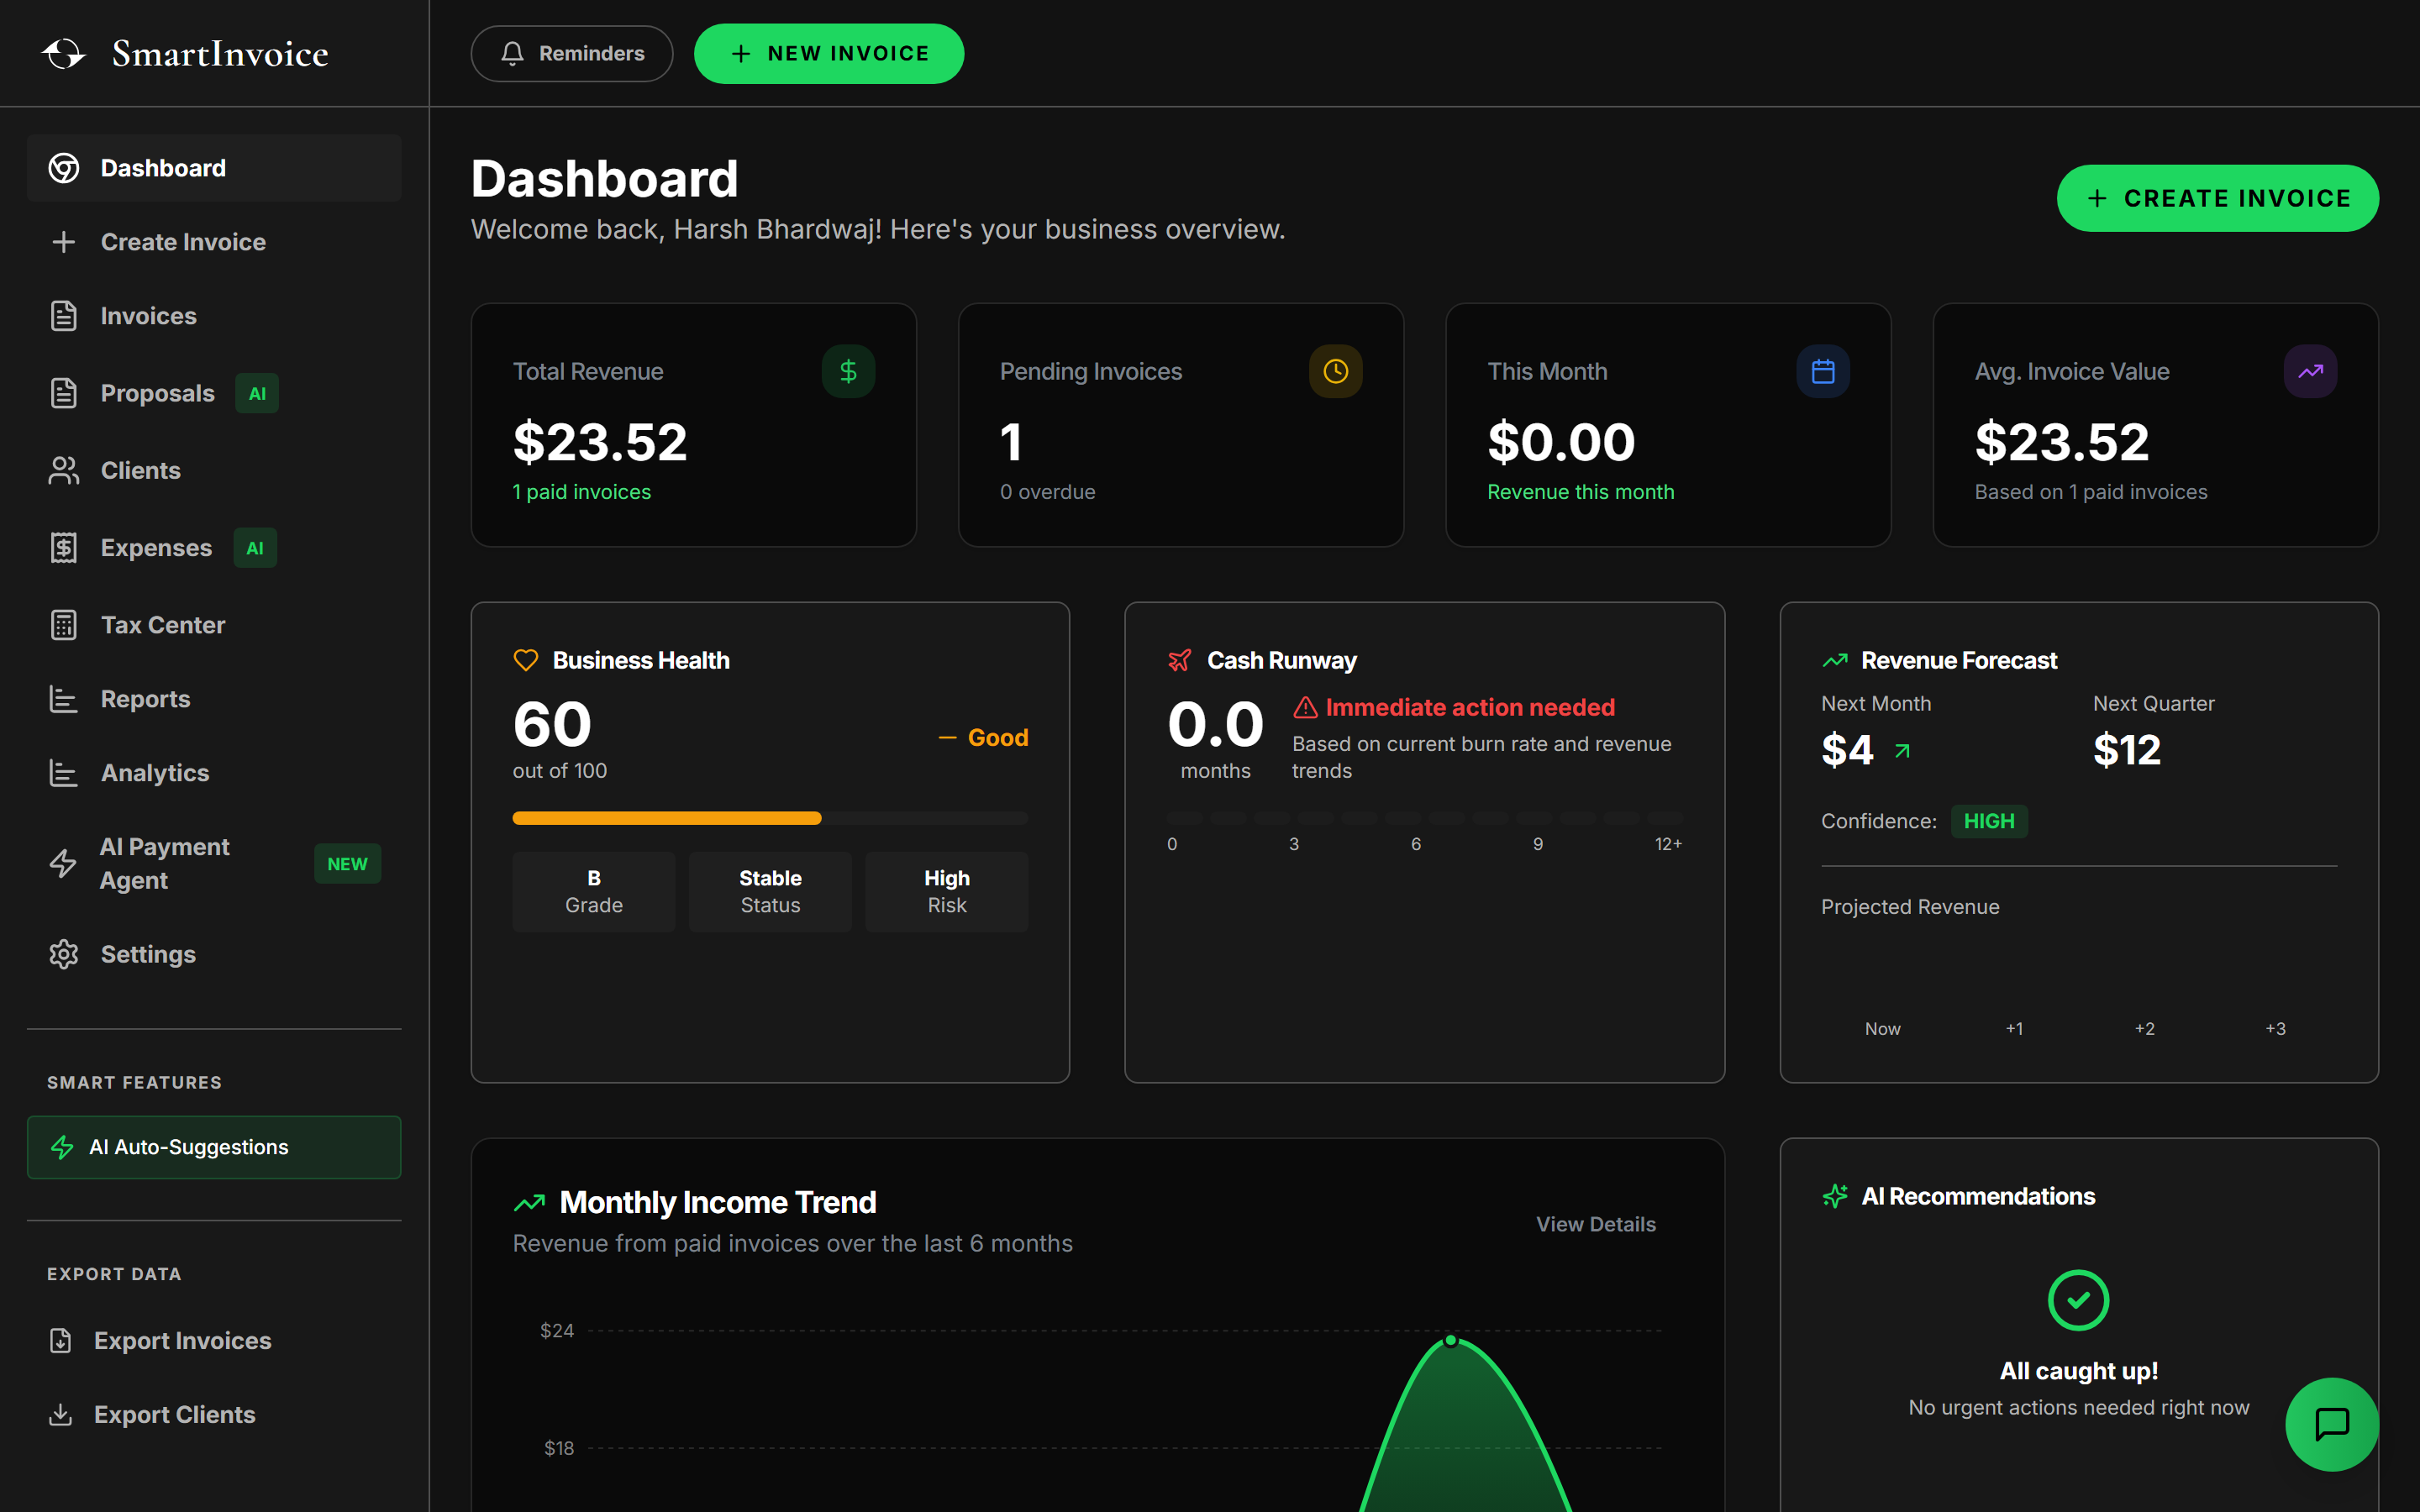This screenshot has height=1512, width=2420.
Task: Click the High Risk tile
Action: pyautogui.click(x=947, y=892)
